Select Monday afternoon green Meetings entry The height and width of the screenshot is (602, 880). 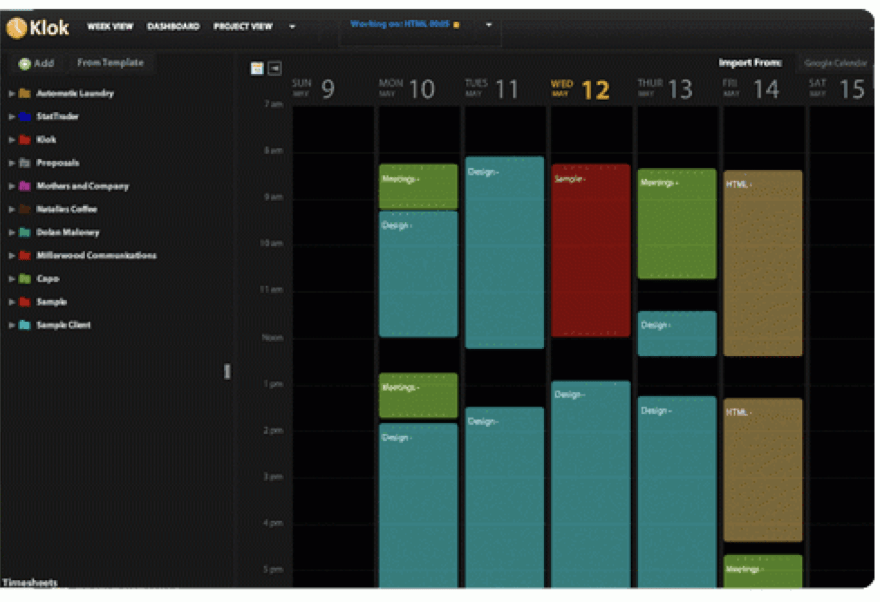[x=418, y=396]
